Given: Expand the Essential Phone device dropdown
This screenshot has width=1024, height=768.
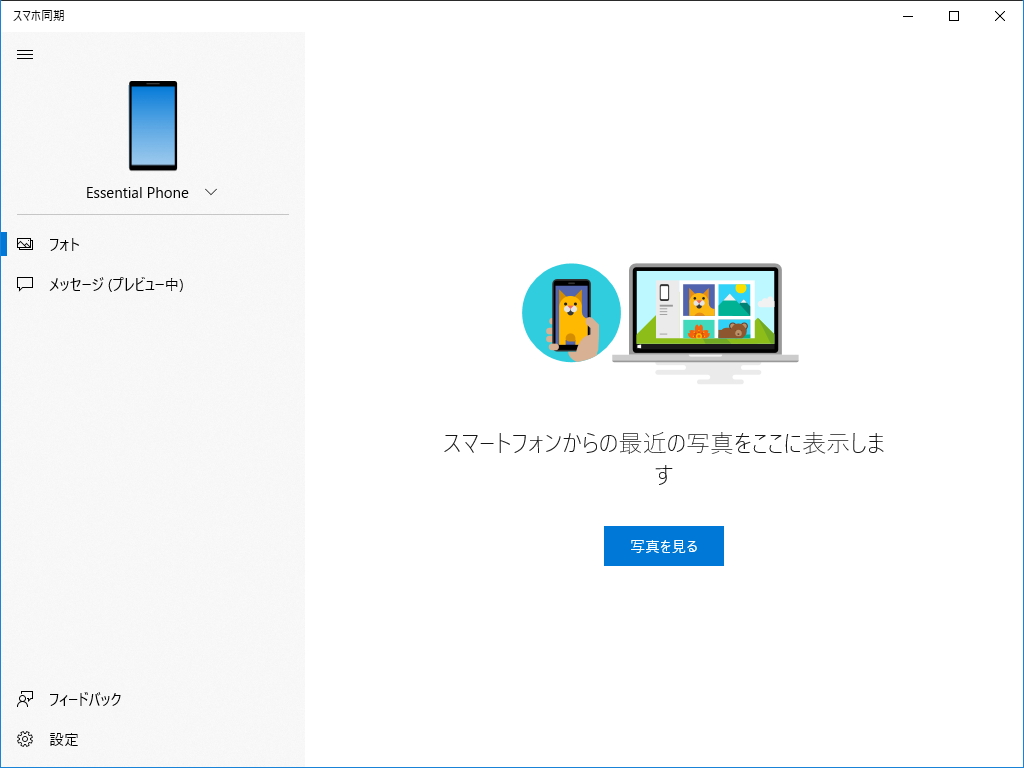Looking at the screenshot, I should pyautogui.click(x=210, y=192).
